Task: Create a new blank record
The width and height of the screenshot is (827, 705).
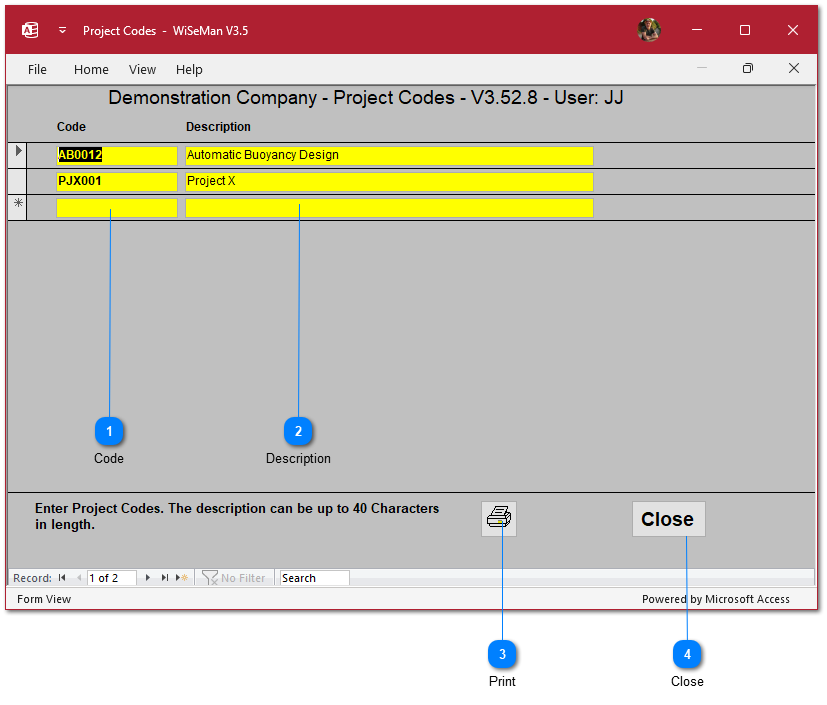Action: (x=182, y=578)
